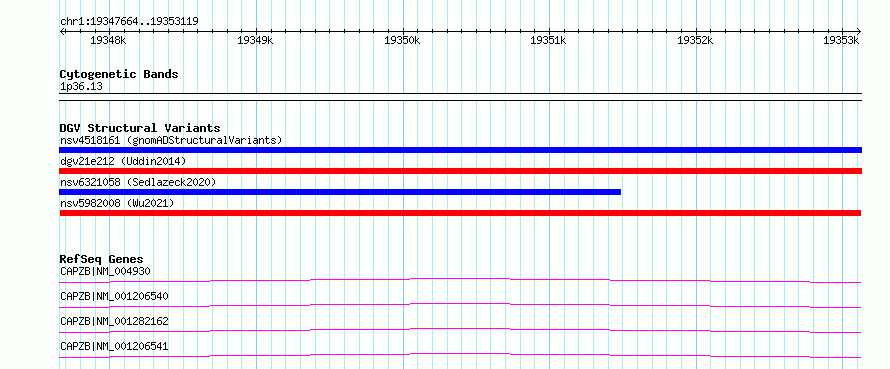The height and width of the screenshot is (369, 890).
Task: Click the black cytogenetic band 1p36.13 line
Action: click(460, 97)
